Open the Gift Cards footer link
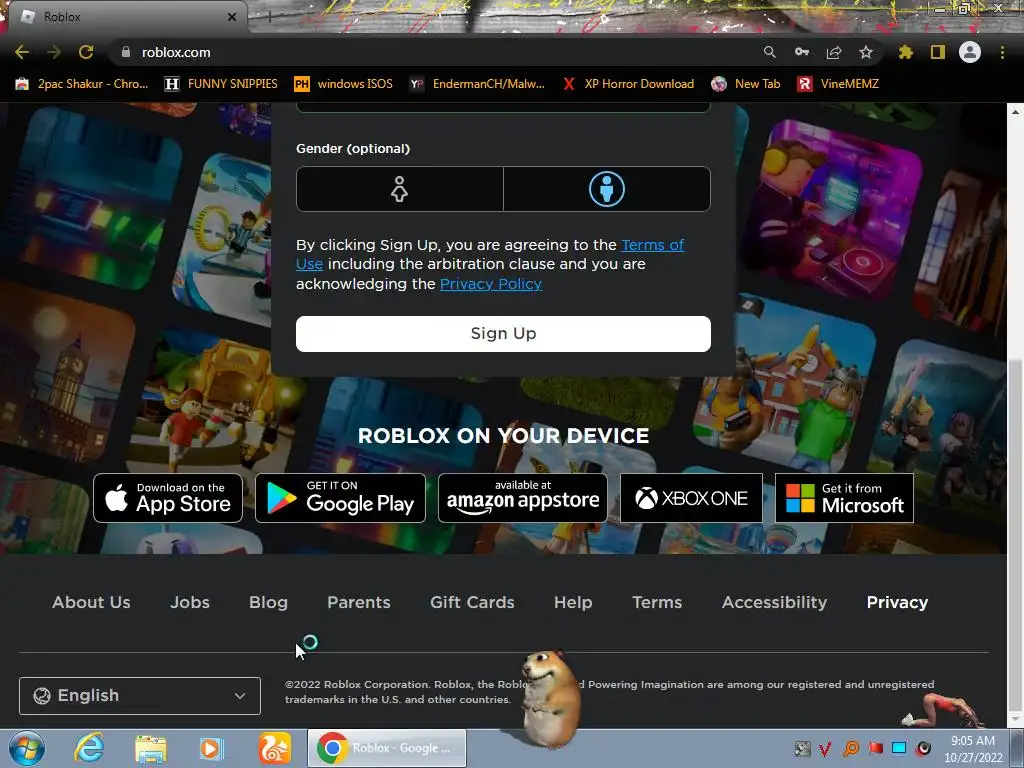The height and width of the screenshot is (768, 1024). (x=472, y=602)
